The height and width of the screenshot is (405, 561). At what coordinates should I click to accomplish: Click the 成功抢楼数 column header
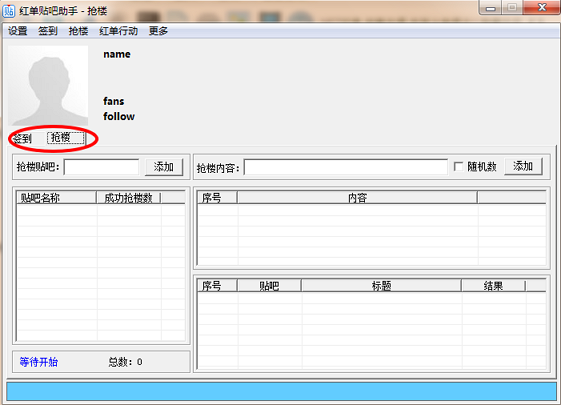coord(129,197)
